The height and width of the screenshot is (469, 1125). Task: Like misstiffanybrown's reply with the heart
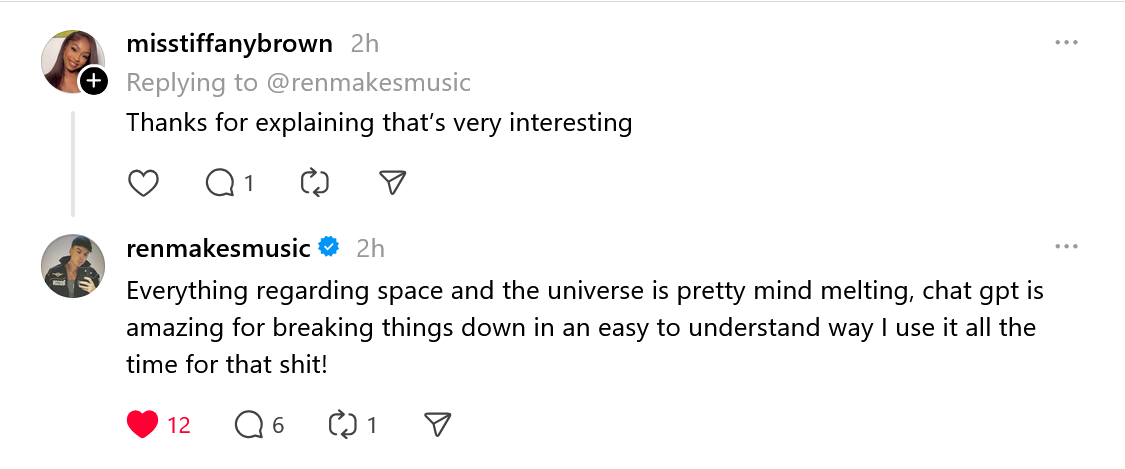coord(145,183)
